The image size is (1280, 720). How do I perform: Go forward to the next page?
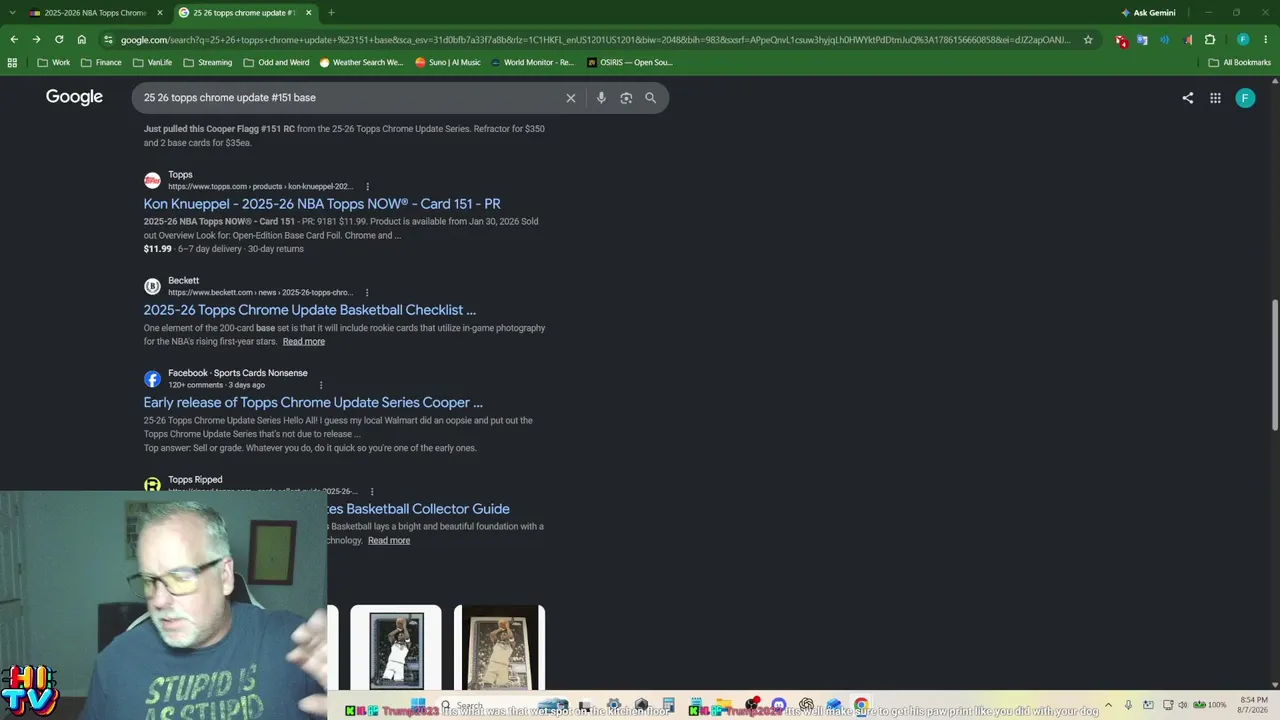click(x=36, y=40)
